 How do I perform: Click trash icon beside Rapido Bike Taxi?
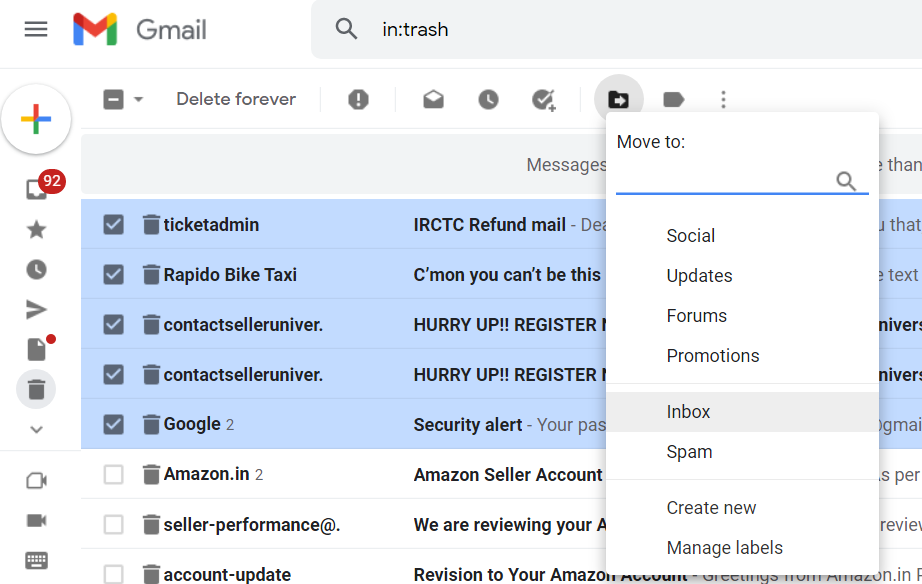tap(151, 274)
